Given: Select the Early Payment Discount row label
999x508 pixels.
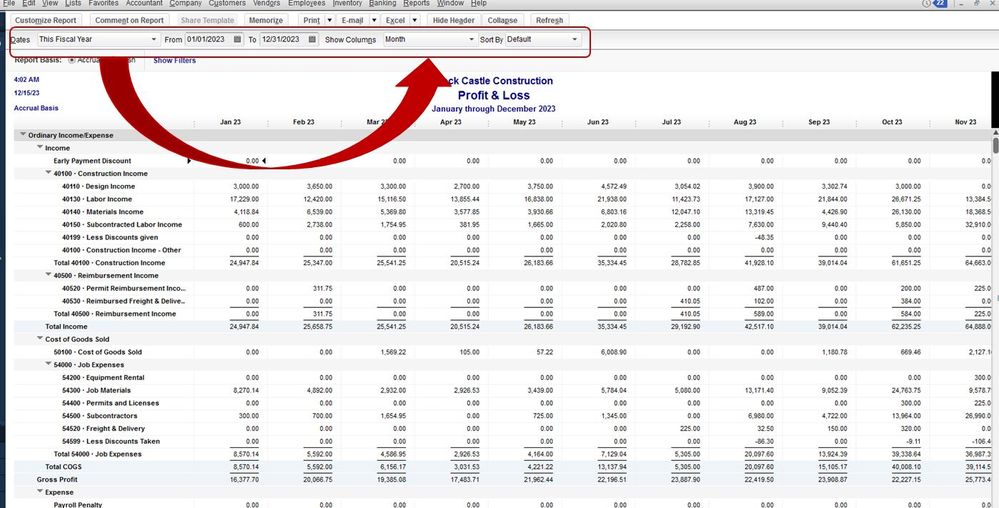Looking at the screenshot, I should tap(92, 161).
